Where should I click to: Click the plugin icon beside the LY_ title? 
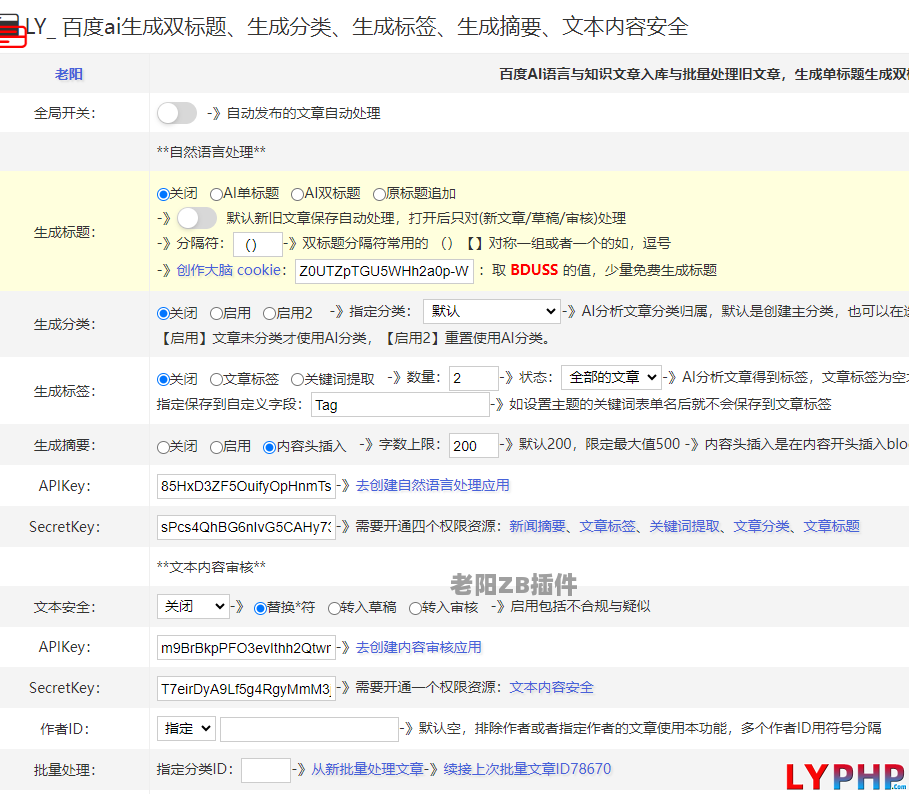click(x=12, y=30)
